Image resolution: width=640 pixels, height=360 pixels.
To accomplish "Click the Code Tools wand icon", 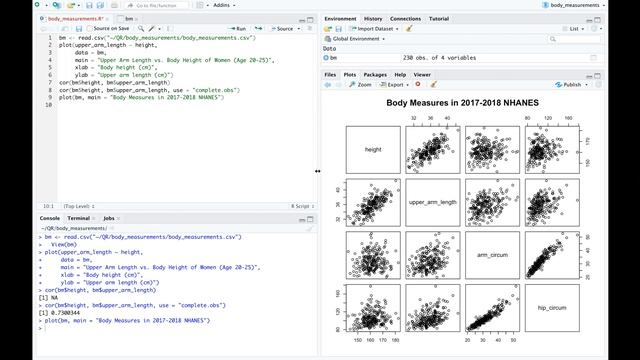I will pyautogui.click(x=152, y=29).
